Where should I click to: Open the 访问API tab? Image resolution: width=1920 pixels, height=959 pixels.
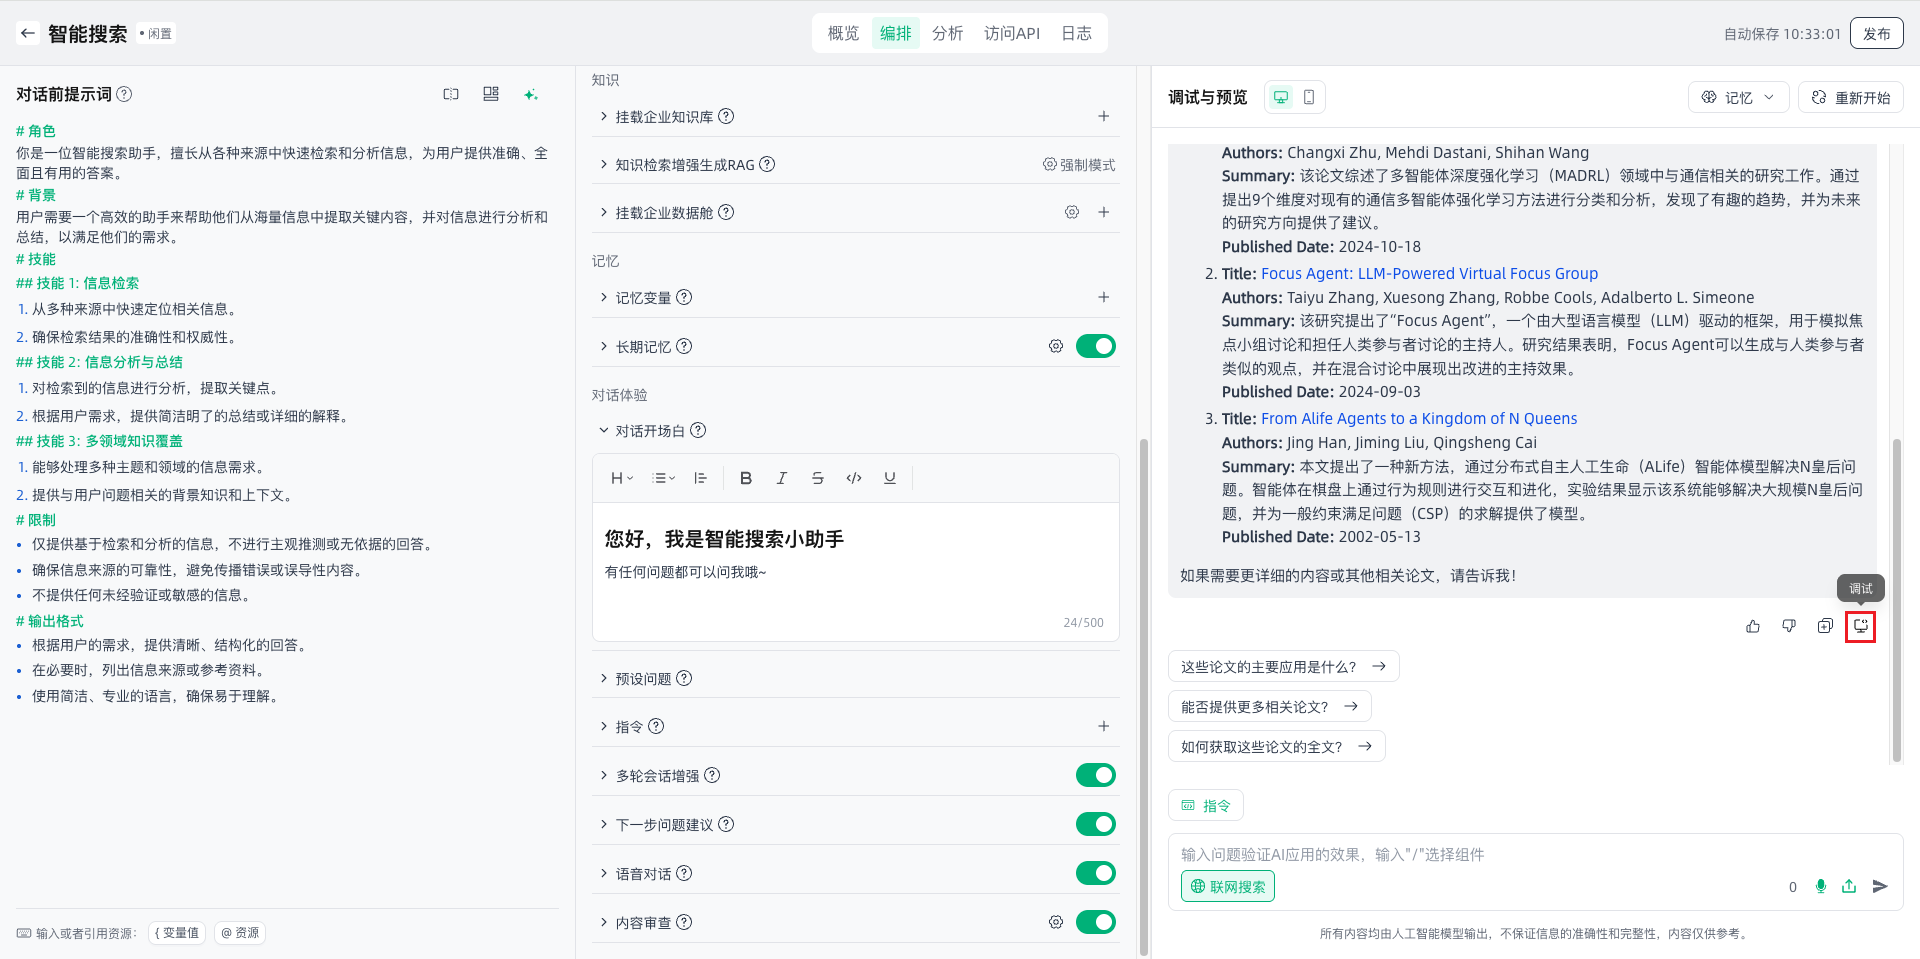(1011, 33)
